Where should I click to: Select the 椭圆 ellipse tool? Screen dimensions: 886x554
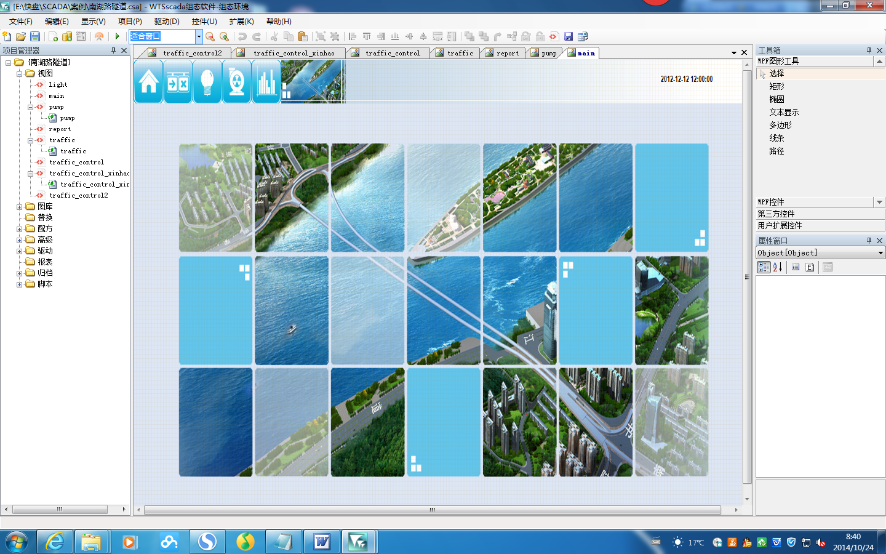click(776, 99)
